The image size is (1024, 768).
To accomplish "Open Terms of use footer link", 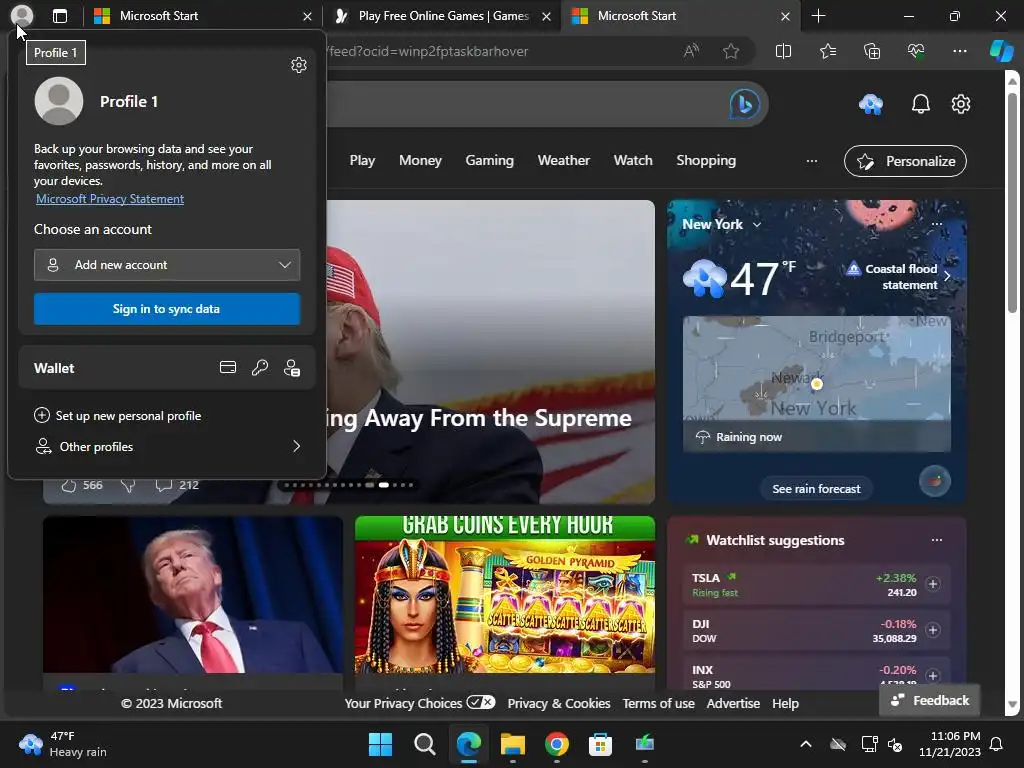I will [x=658, y=703].
